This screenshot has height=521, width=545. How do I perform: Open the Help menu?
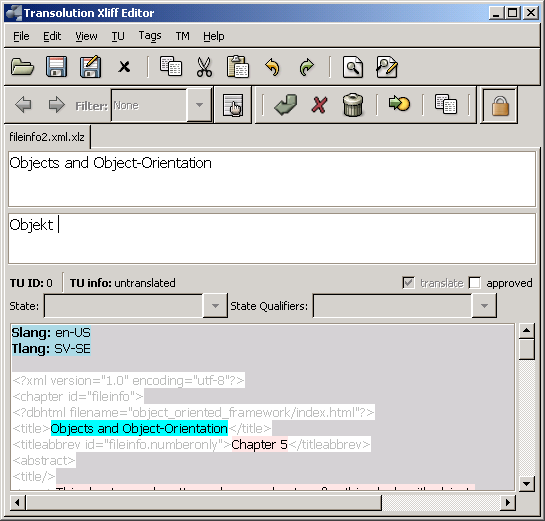pyautogui.click(x=214, y=36)
